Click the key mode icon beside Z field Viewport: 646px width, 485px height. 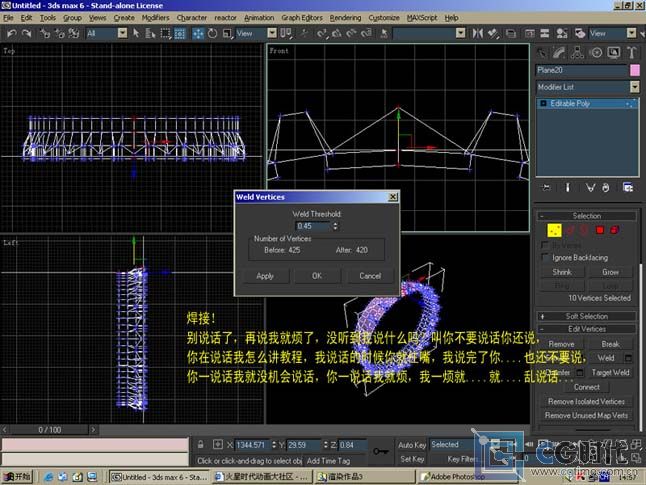click(x=381, y=452)
